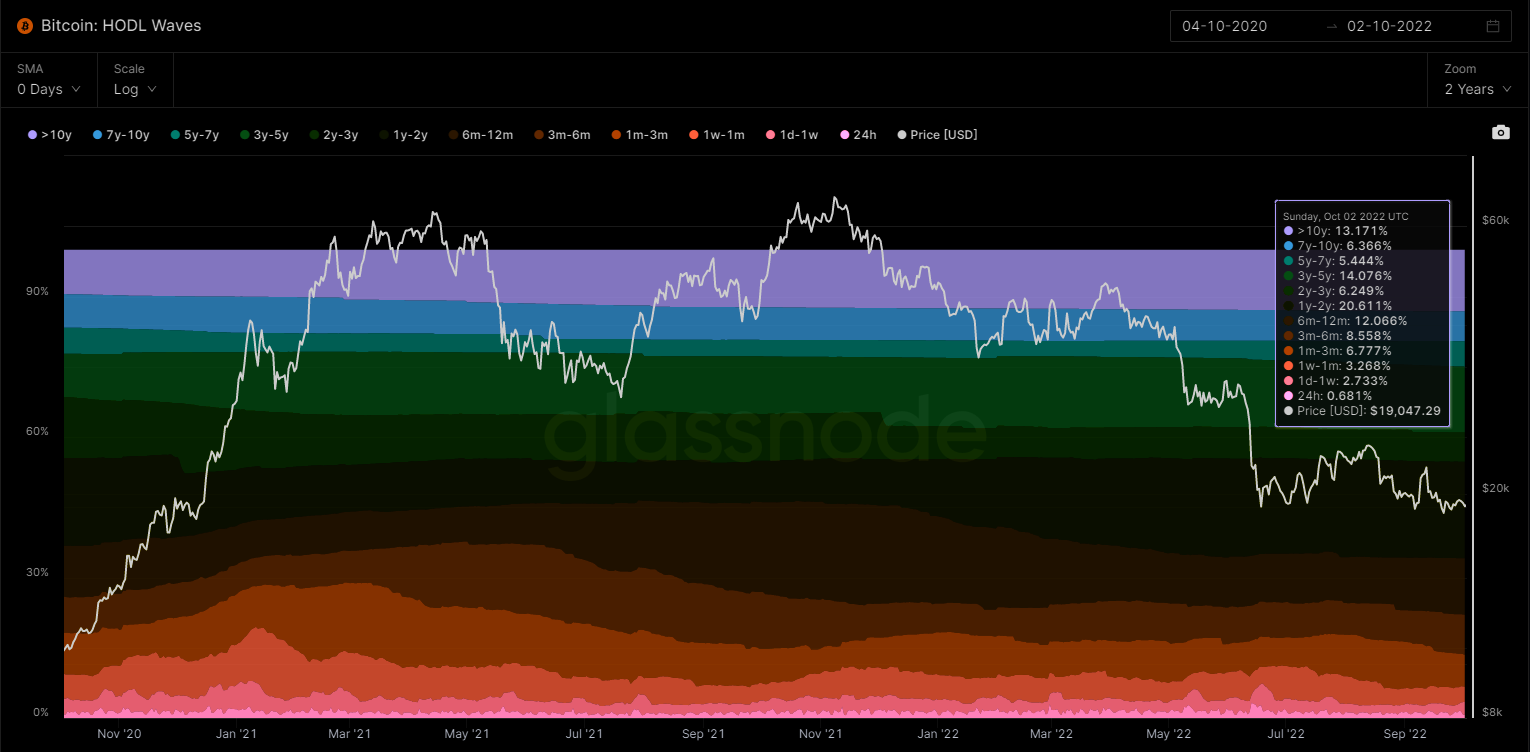Save chart image with camera icon
Screen dimensions: 1530x752
(x=1500, y=132)
